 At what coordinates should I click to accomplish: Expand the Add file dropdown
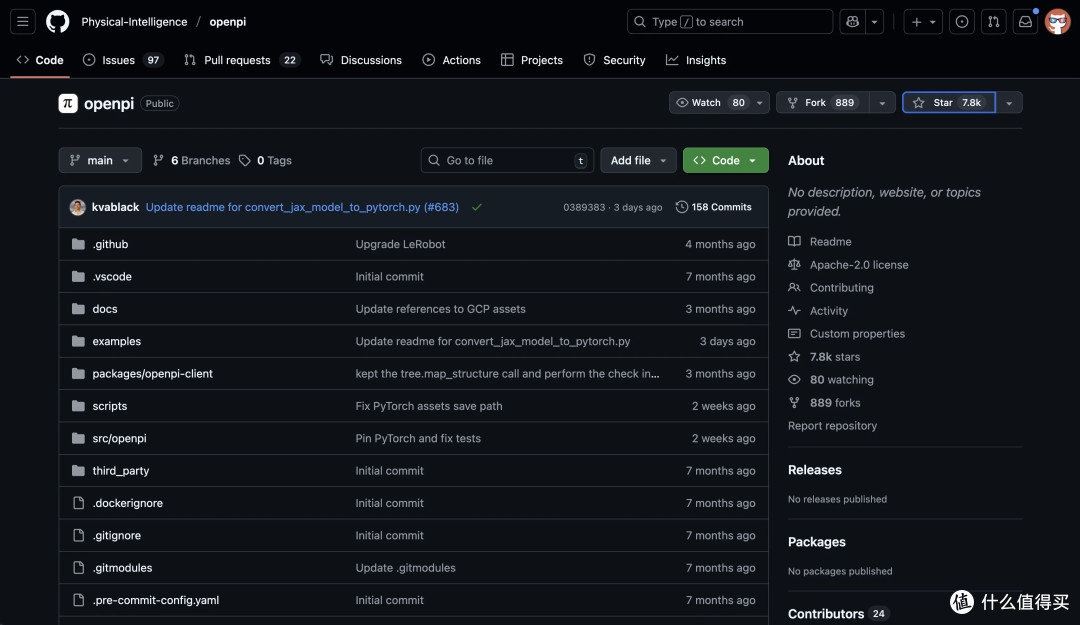coord(638,161)
